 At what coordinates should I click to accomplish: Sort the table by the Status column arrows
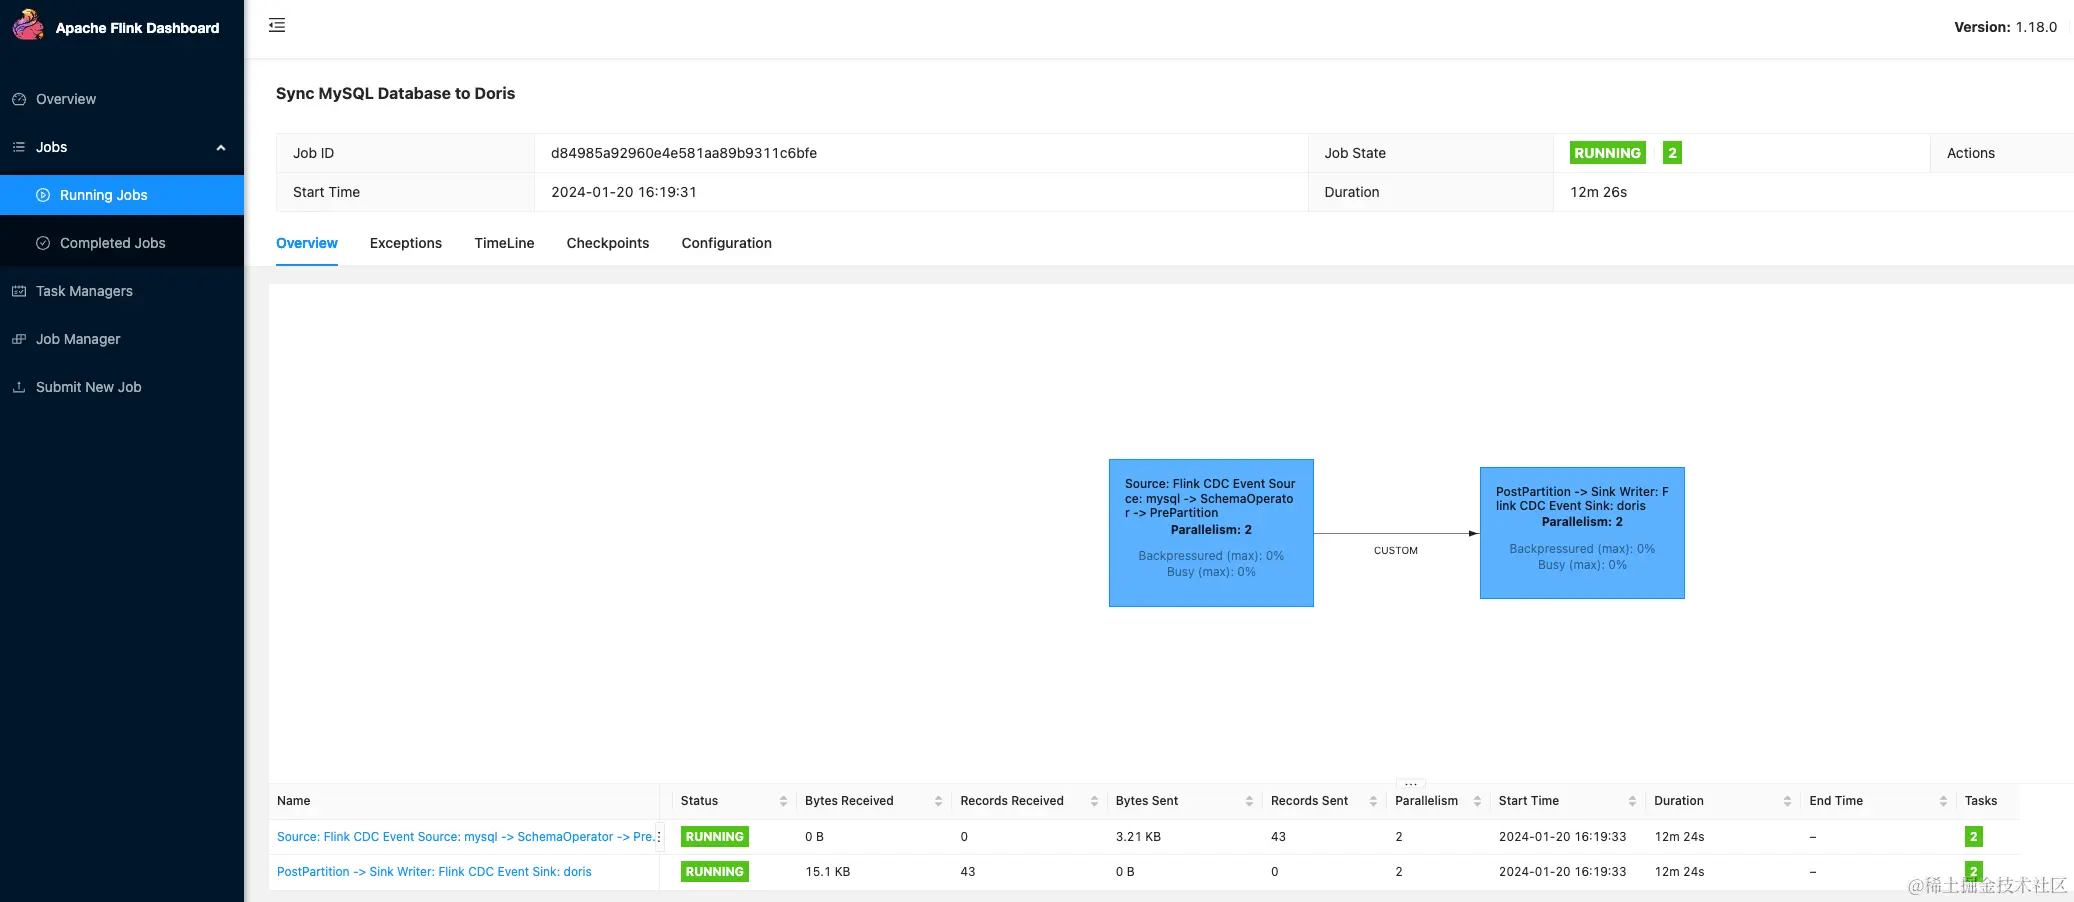pyautogui.click(x=783, y=801)
